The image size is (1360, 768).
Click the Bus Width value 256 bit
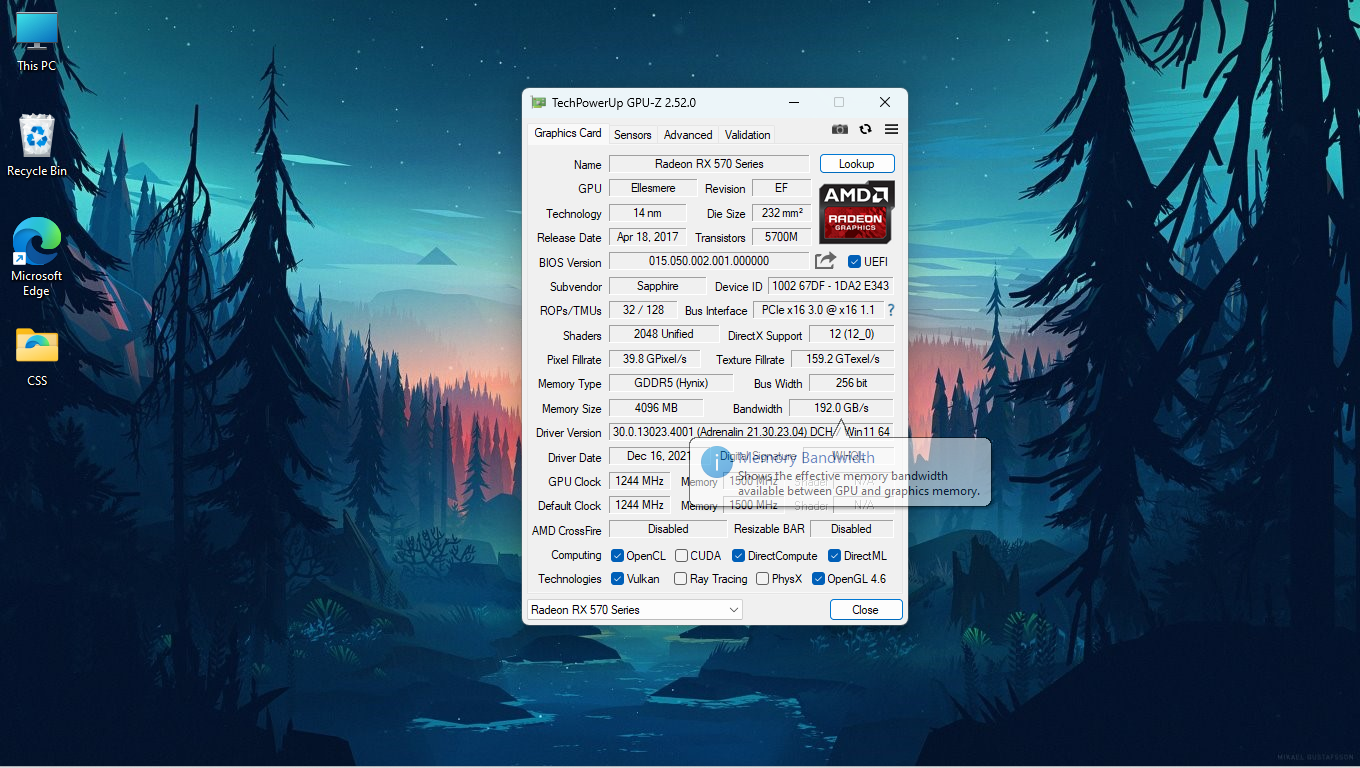(851, 383)
